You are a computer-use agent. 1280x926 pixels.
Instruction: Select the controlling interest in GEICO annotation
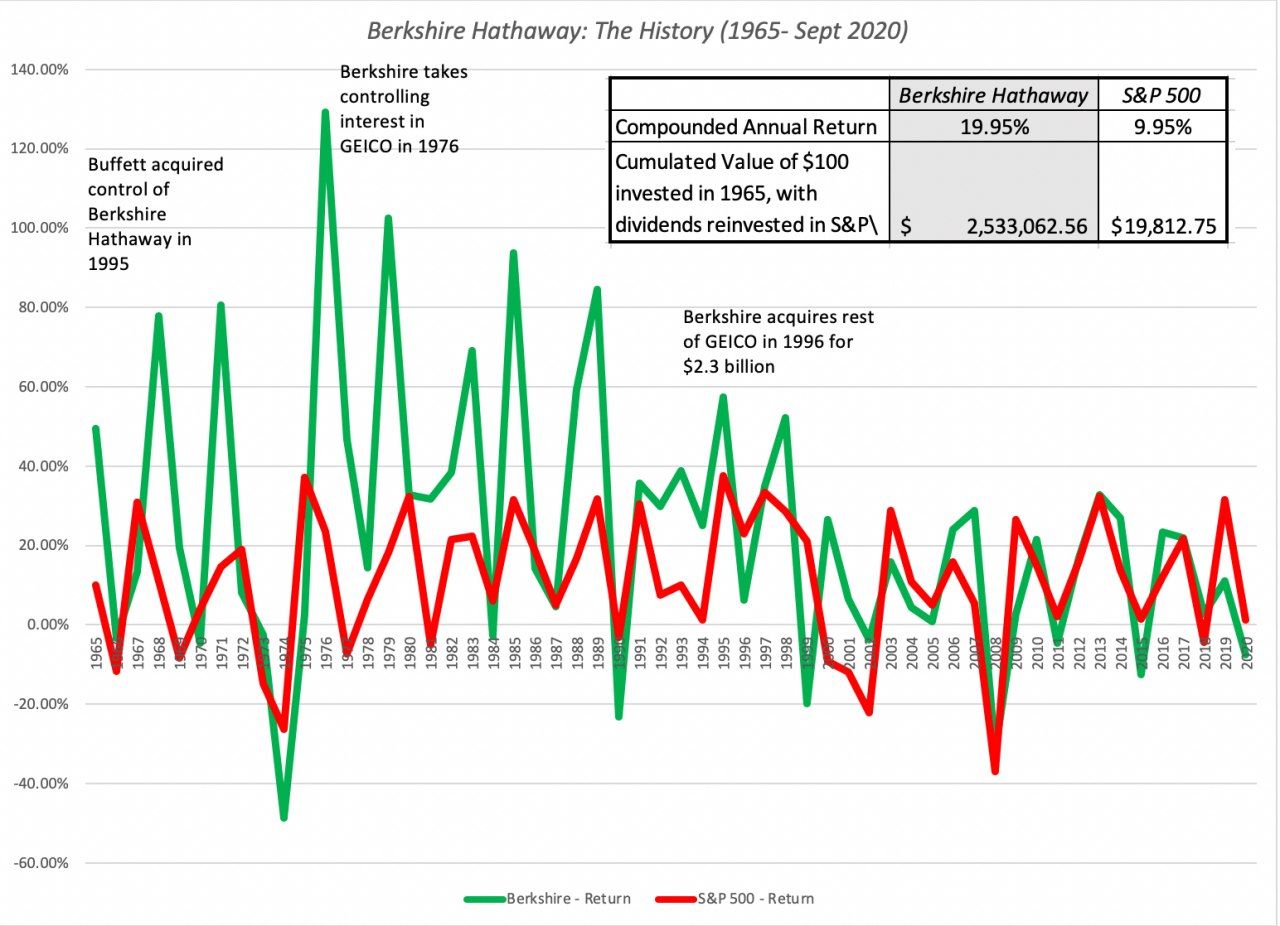click(404, 110)
